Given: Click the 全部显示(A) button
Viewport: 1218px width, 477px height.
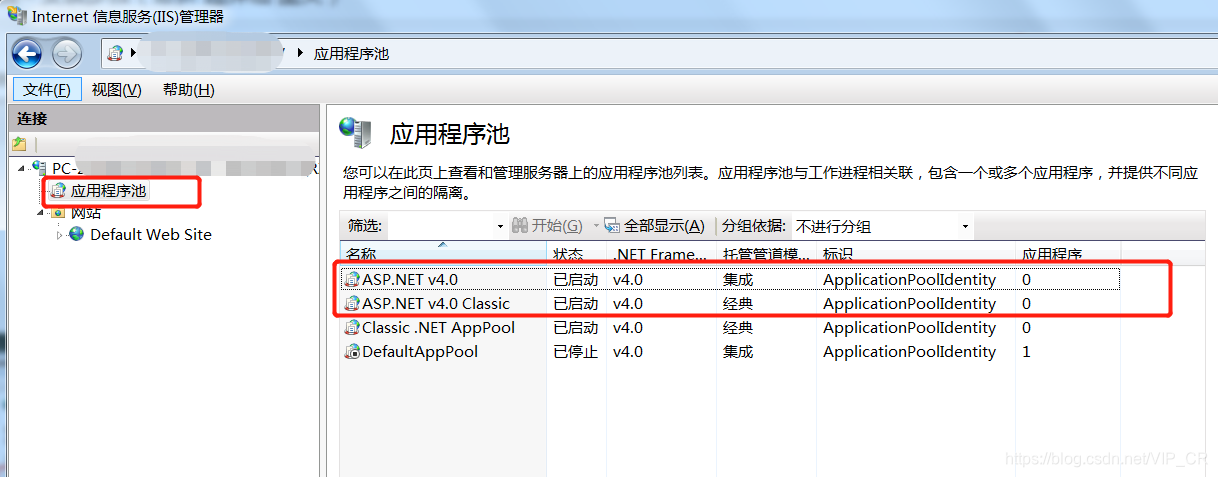Looking at the screenshot, I should [x=654, y=226].
